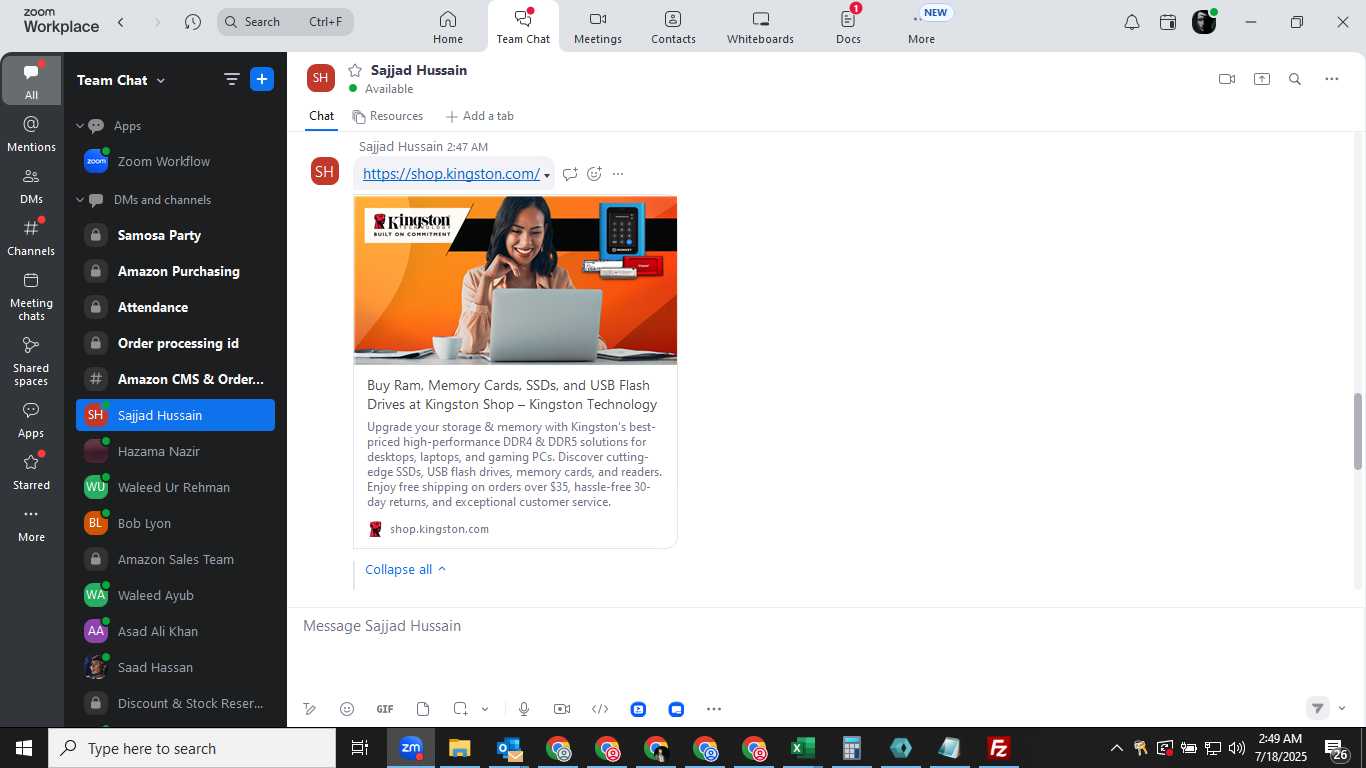Attach a file to the message
This screenshot has height=768, width=1366.
423,709
